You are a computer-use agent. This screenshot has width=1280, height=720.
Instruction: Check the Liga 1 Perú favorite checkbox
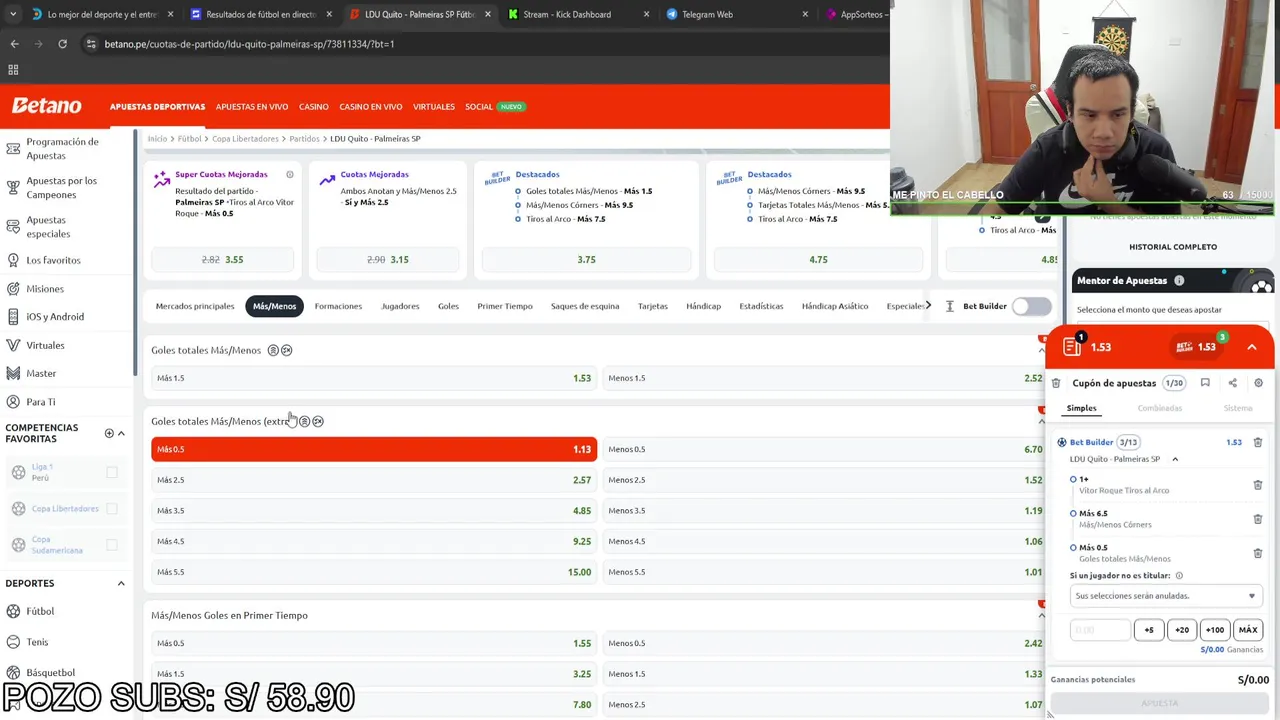coord(112,472)
